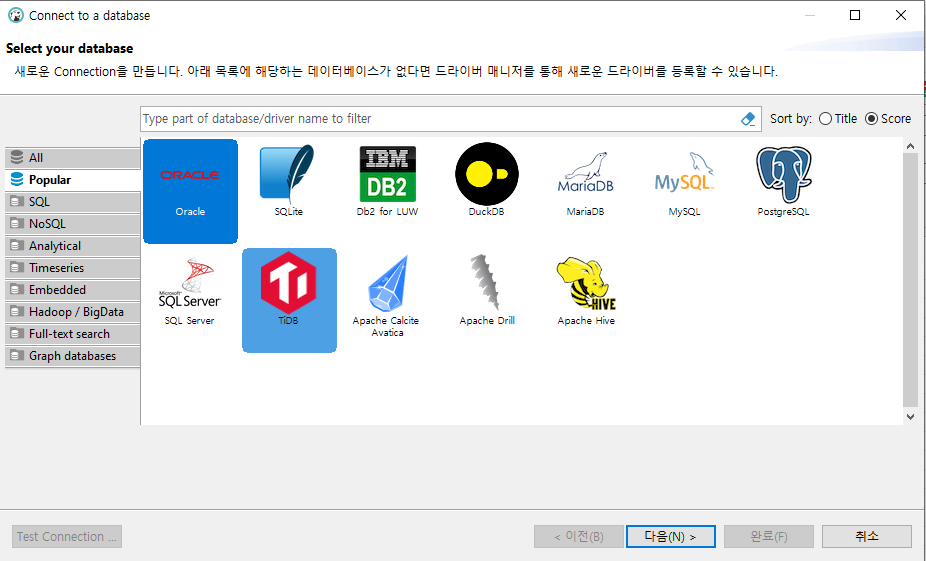Choose the SQLite database driver
The width and height of the screenshot is (926, 561).
point(289,181)
